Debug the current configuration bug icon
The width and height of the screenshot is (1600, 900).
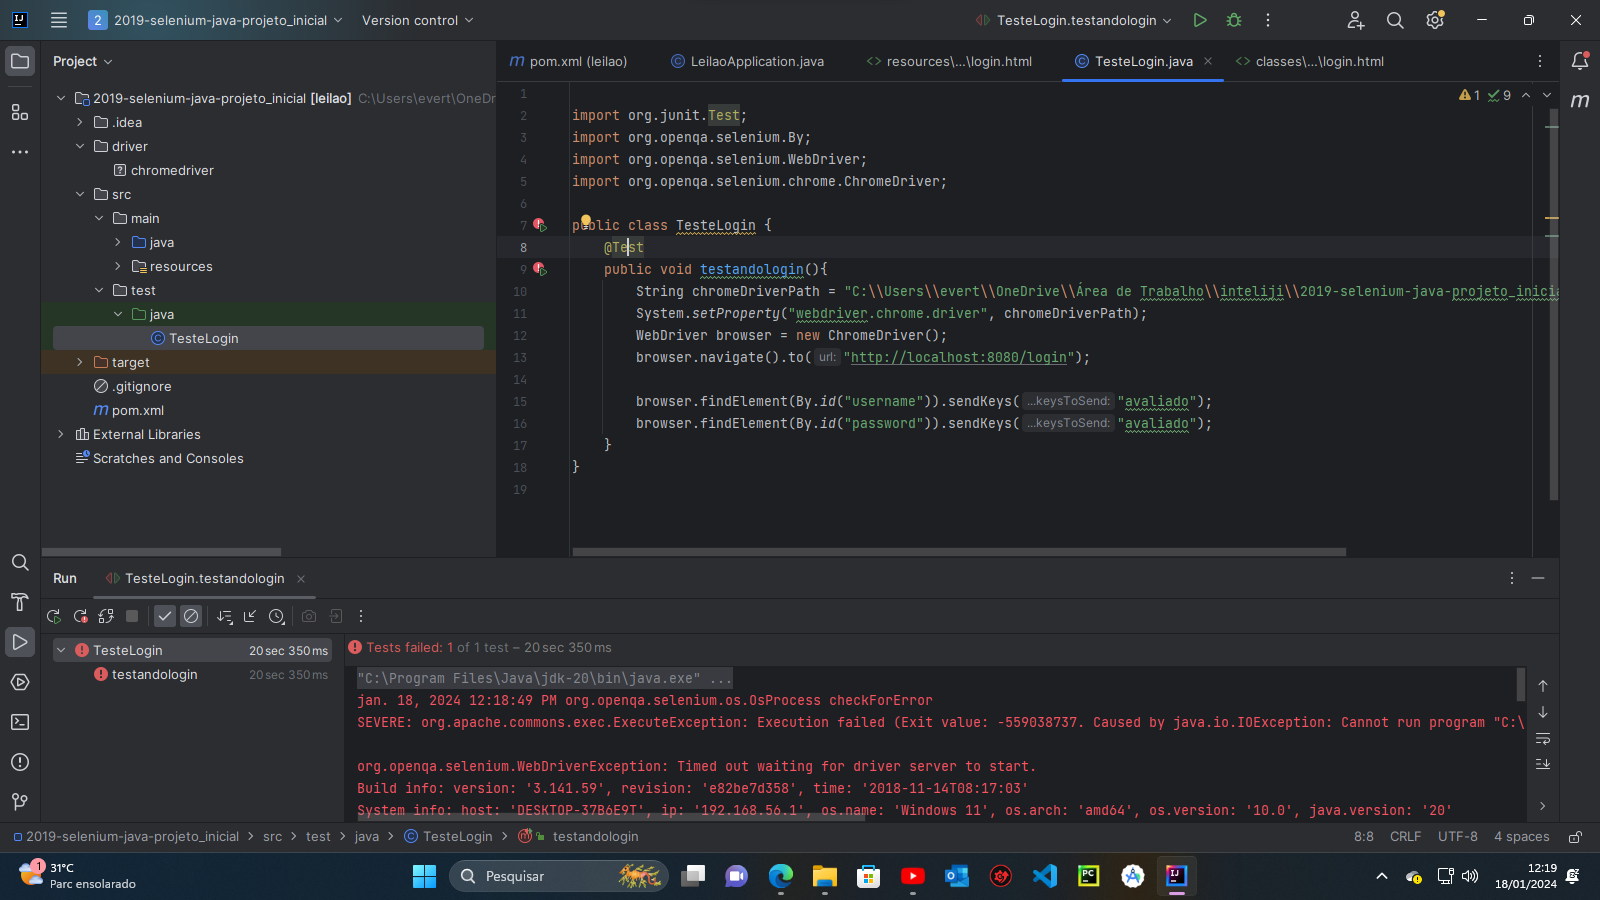1234,20
